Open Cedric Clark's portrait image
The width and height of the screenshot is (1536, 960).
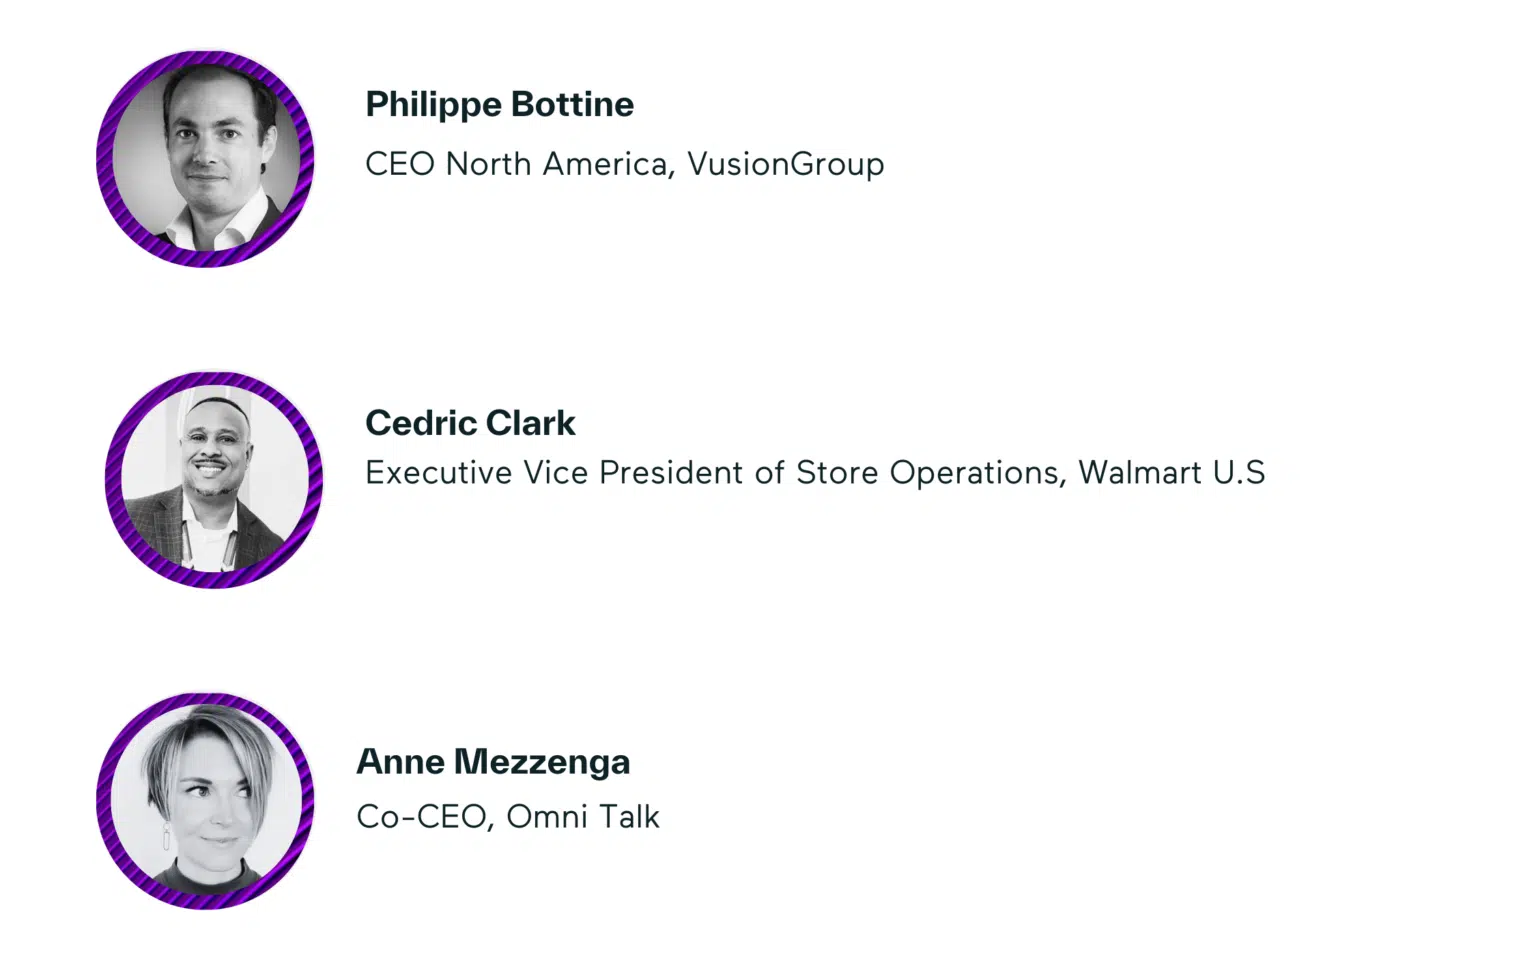click(214, 480)
